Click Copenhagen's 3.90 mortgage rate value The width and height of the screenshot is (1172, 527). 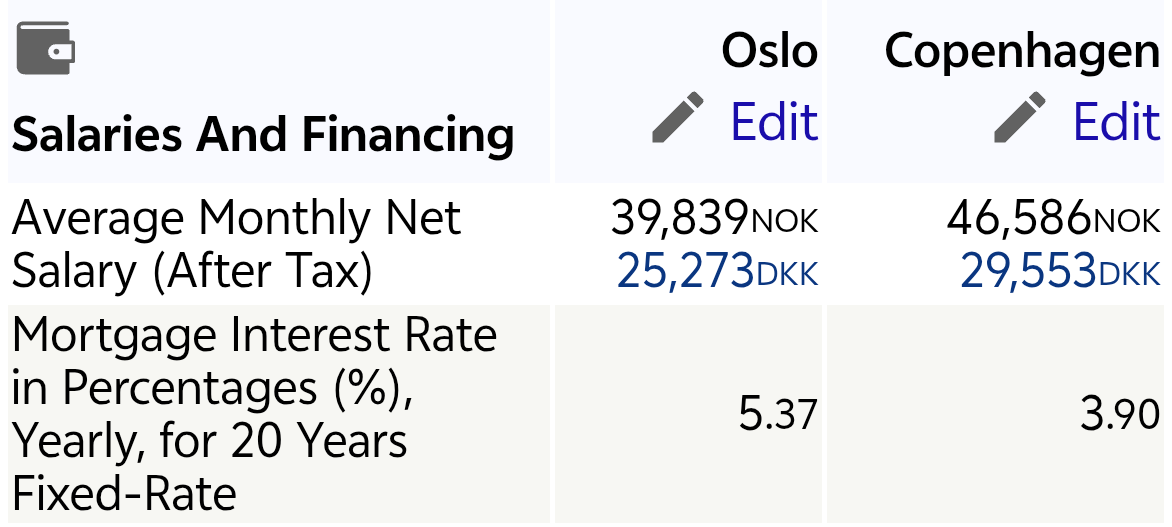point(1120,414)
